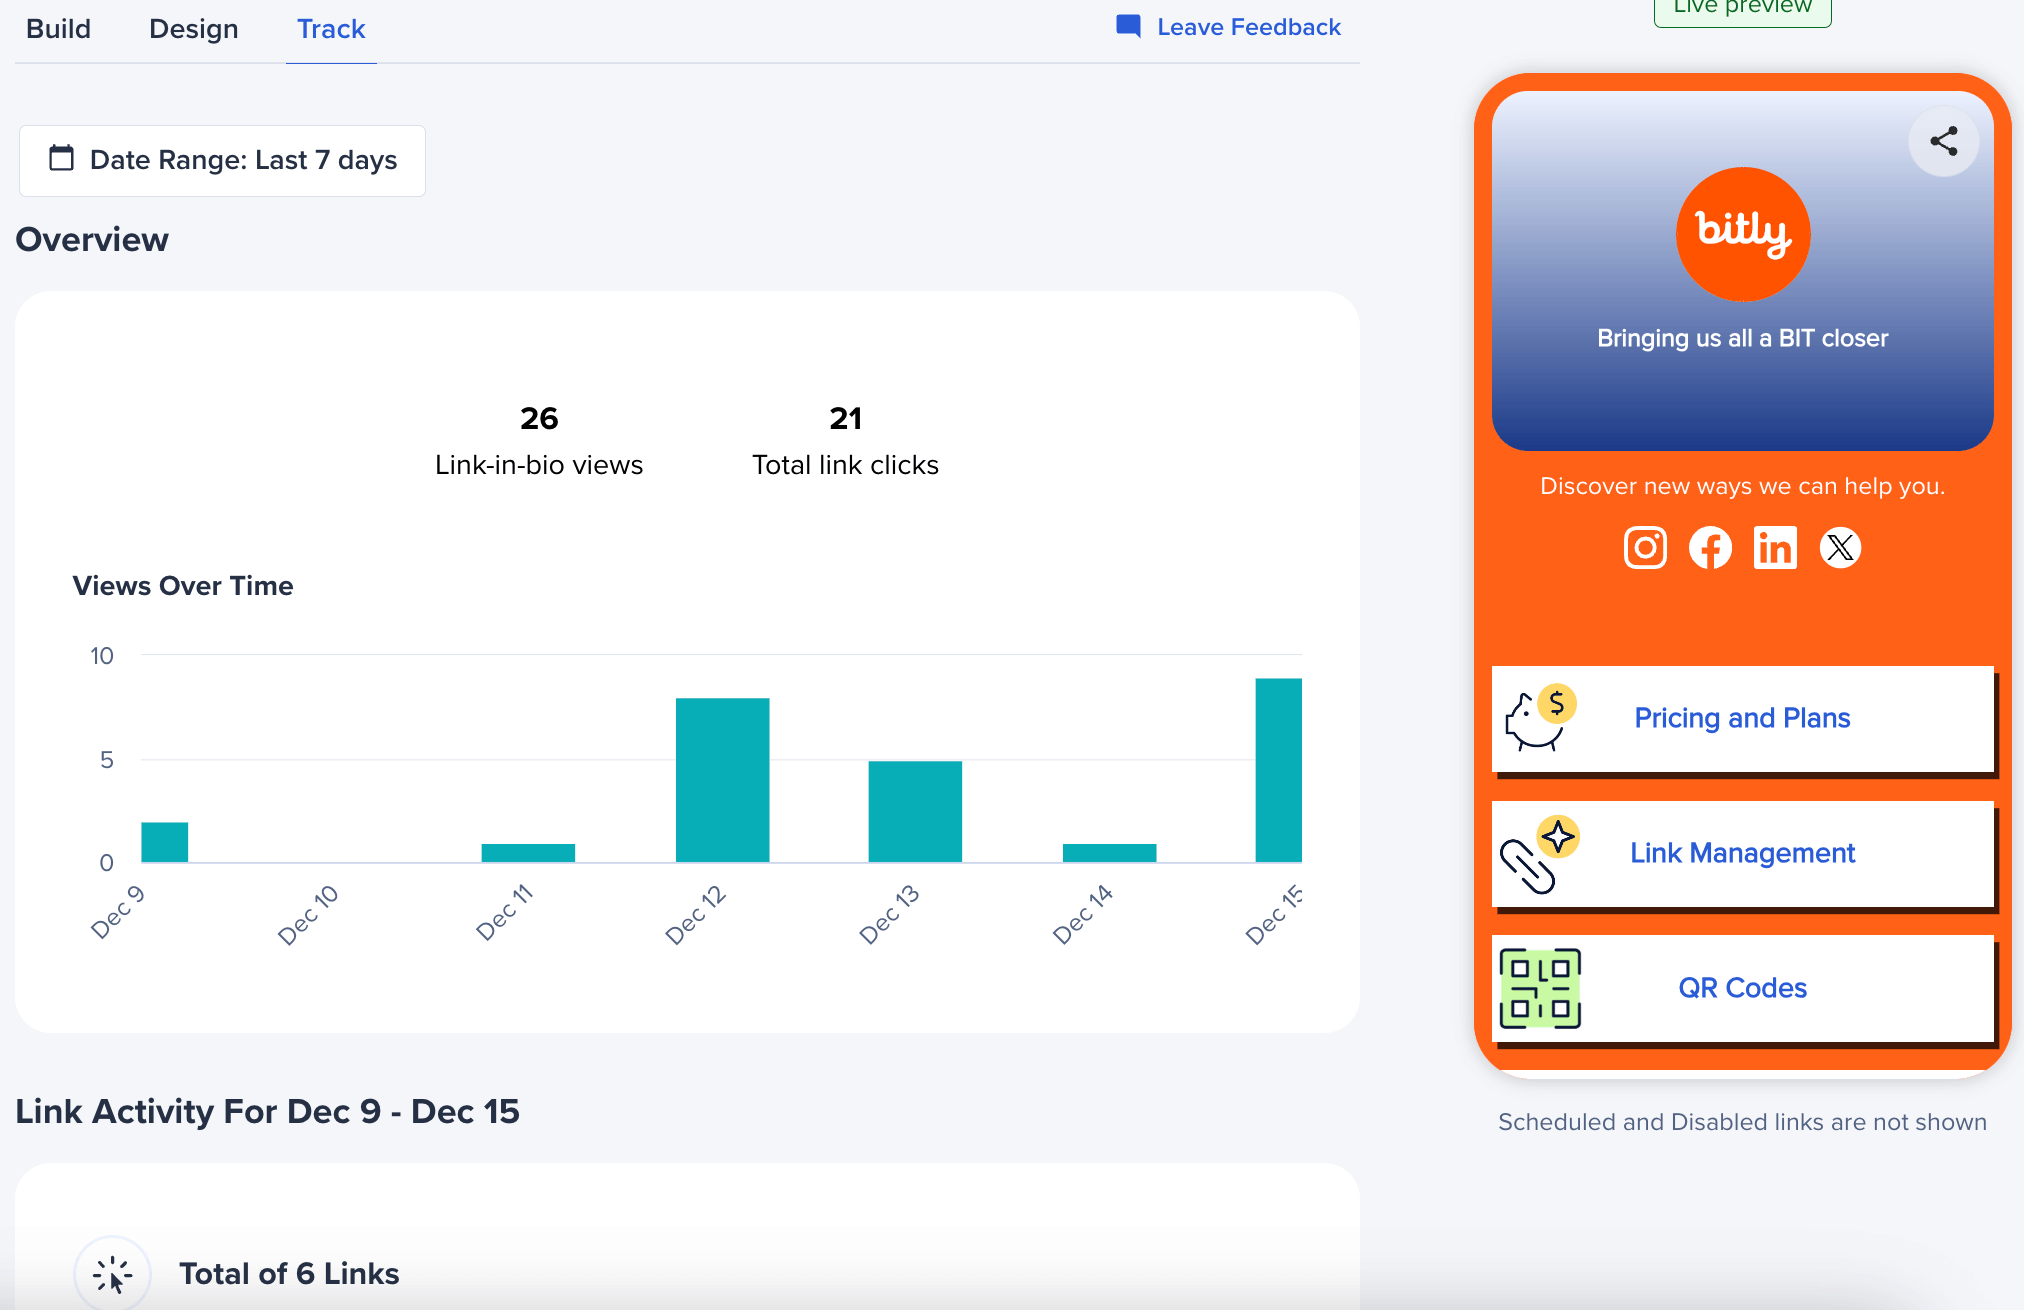
Task: Click the LinkedIn icon in preview
Action: click(1775, 548)
